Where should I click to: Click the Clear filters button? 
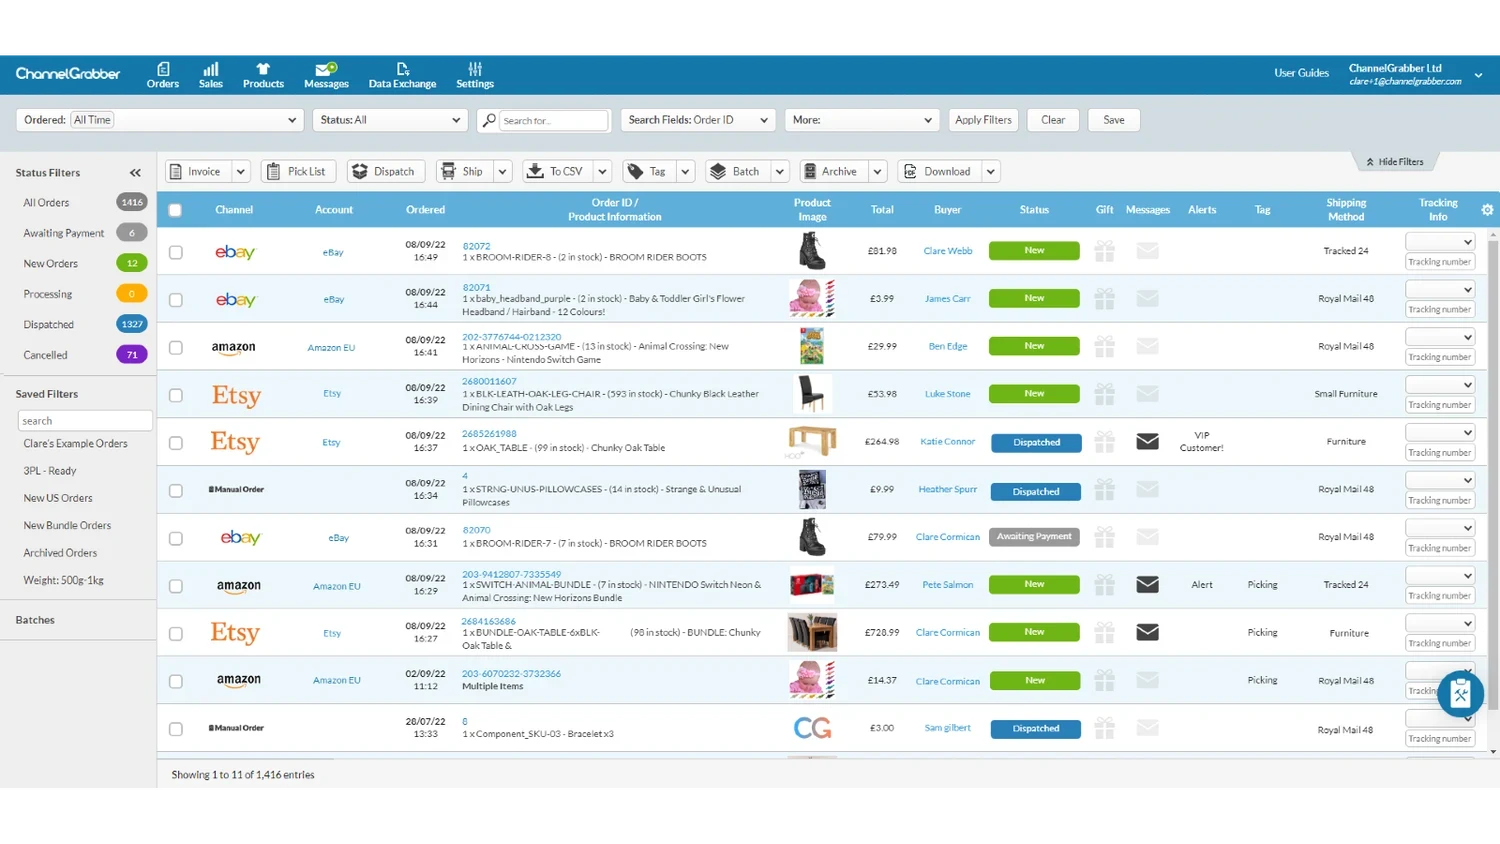(x=1053, y=120)
